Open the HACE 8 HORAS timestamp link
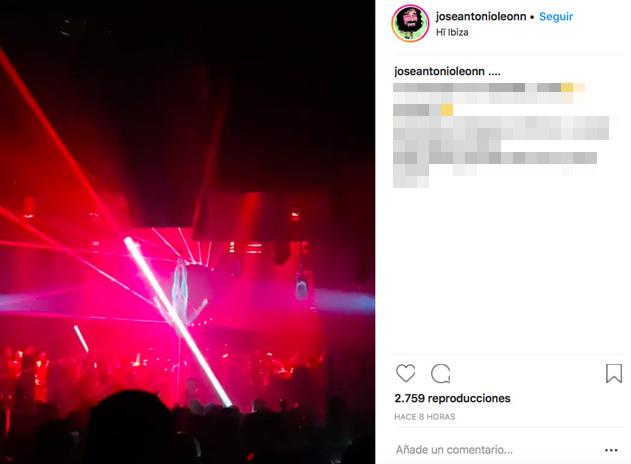The width and height of the screenshot is (631, 464). 425,417
